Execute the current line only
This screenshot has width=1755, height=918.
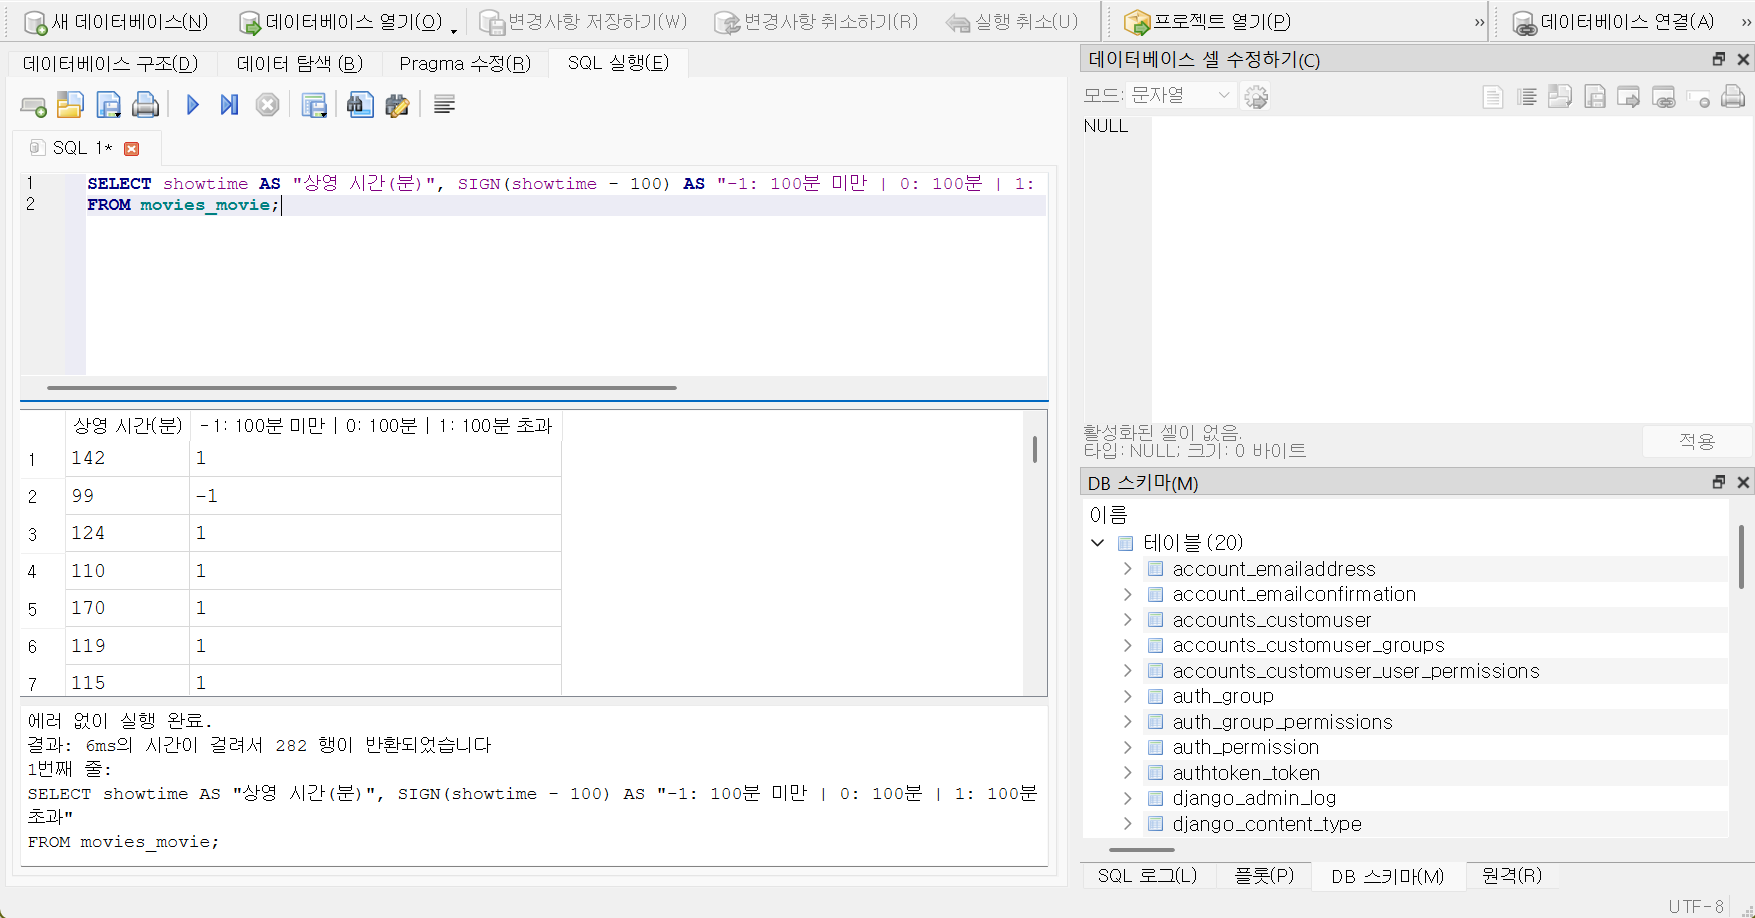pos(229,105)
